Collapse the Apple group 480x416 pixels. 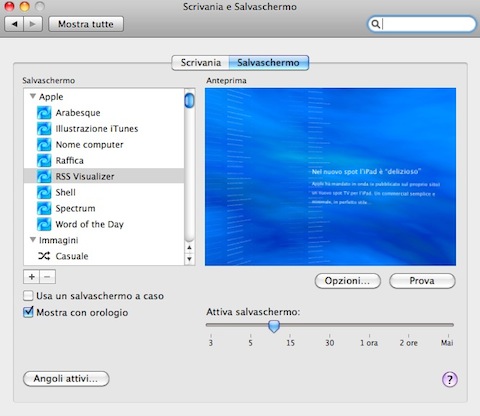33,96
